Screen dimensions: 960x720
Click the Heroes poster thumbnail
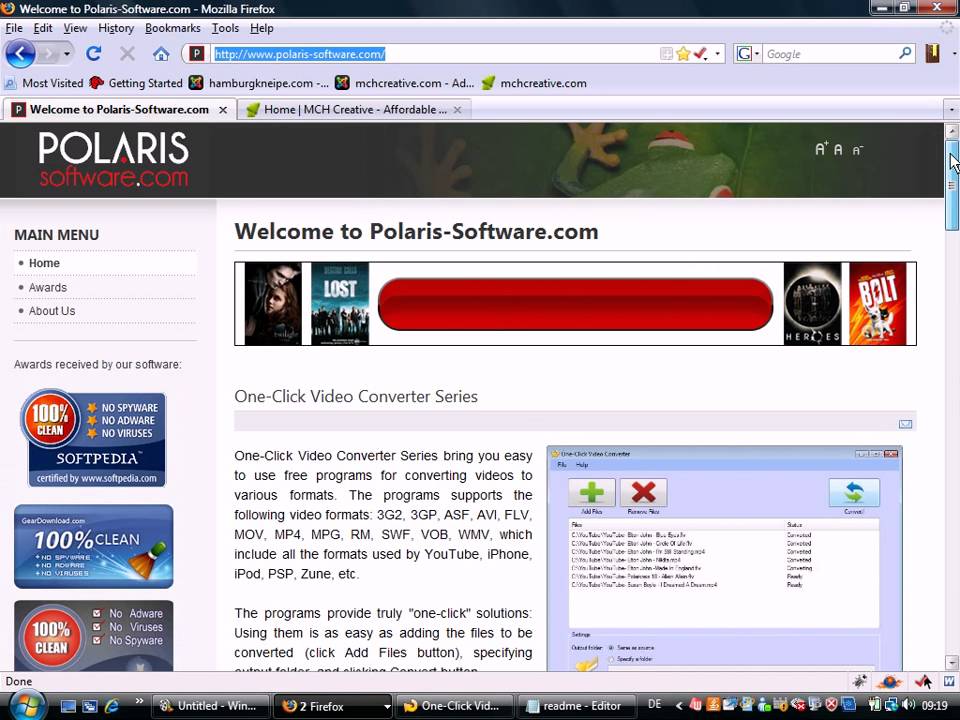[x=812, y=304]
